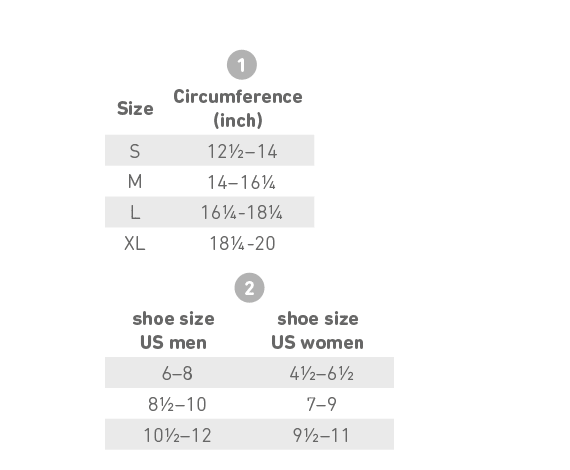Click the shoe size US women header
Viewport: 570px width, 470px height.
point(317,330)
